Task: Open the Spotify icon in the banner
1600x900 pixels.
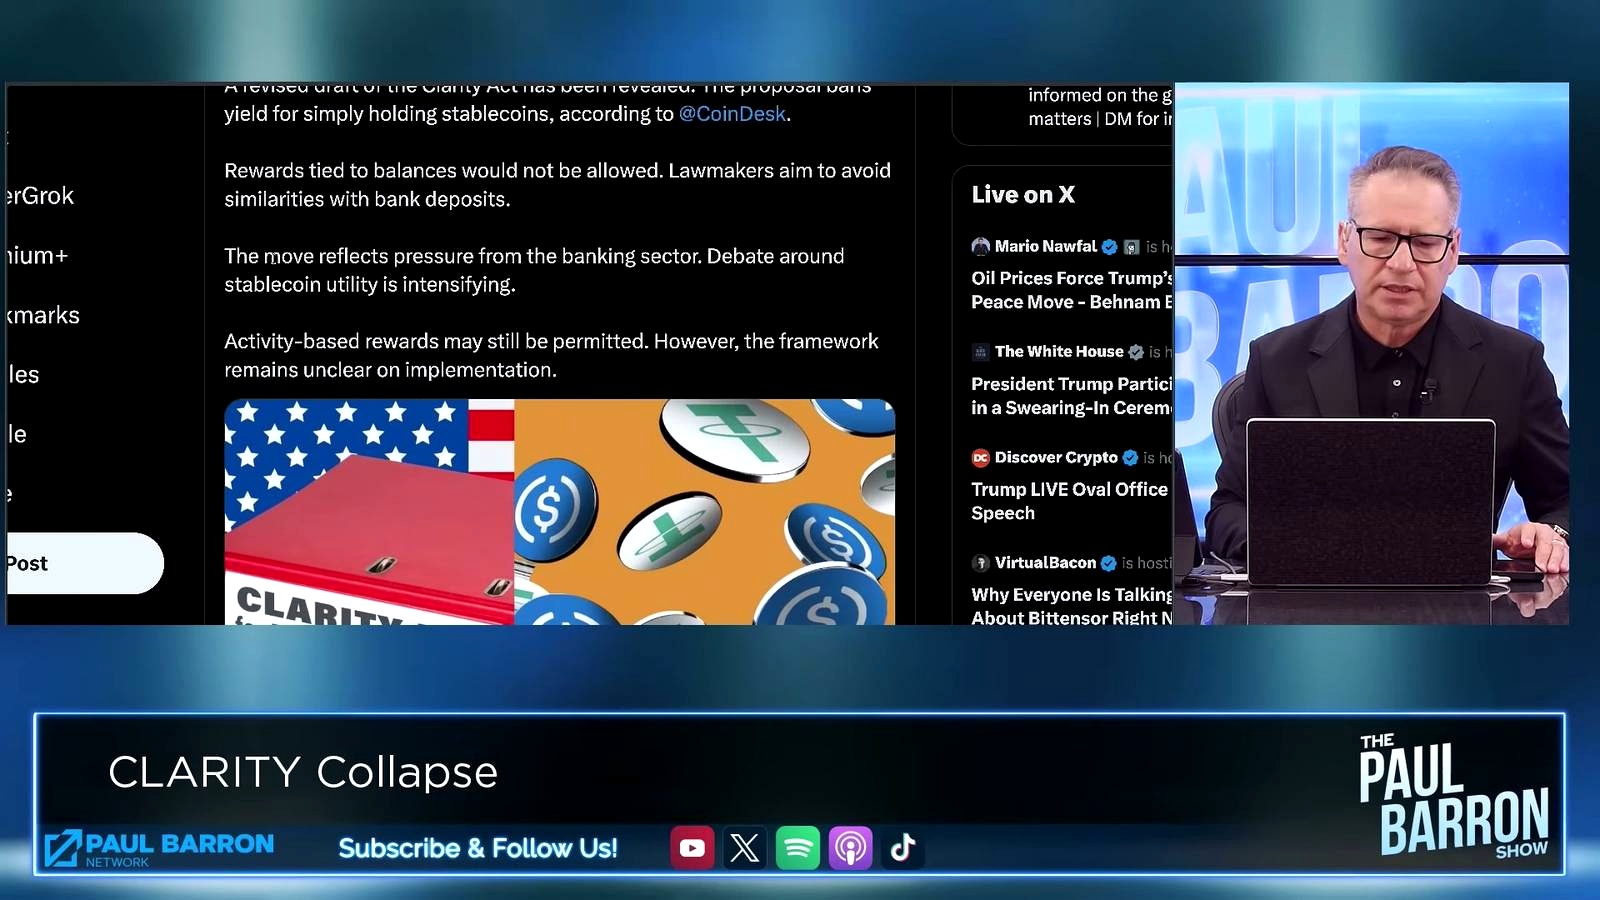Action: [x=798, y=848]
